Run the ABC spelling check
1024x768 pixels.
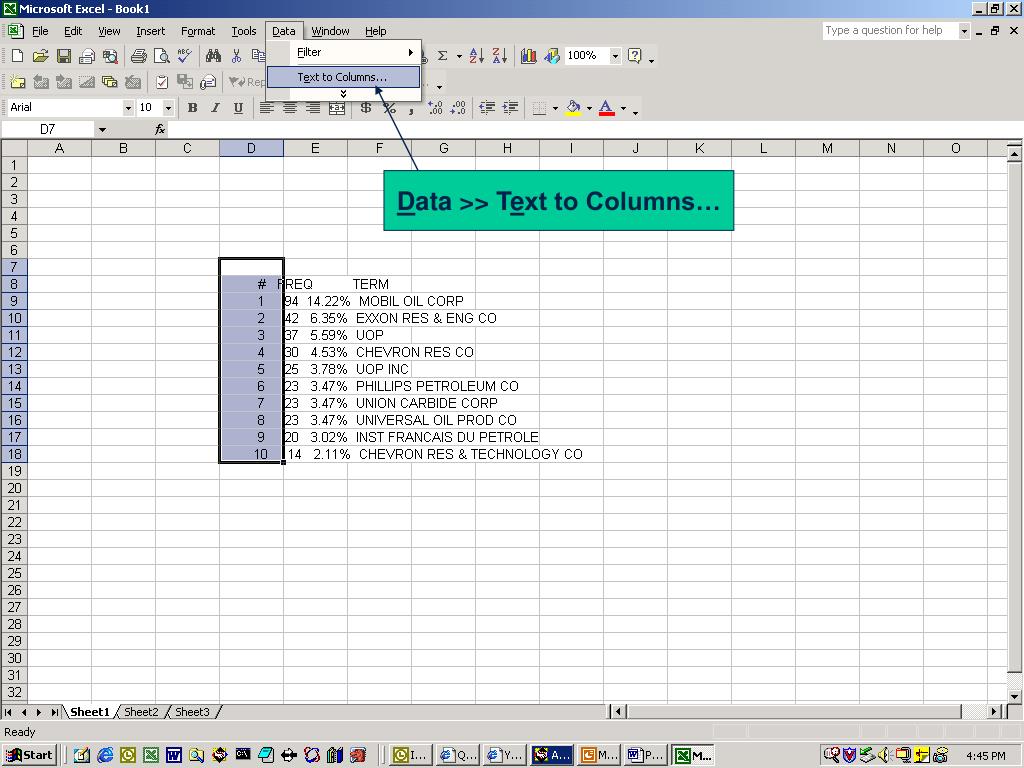point(185,56)
